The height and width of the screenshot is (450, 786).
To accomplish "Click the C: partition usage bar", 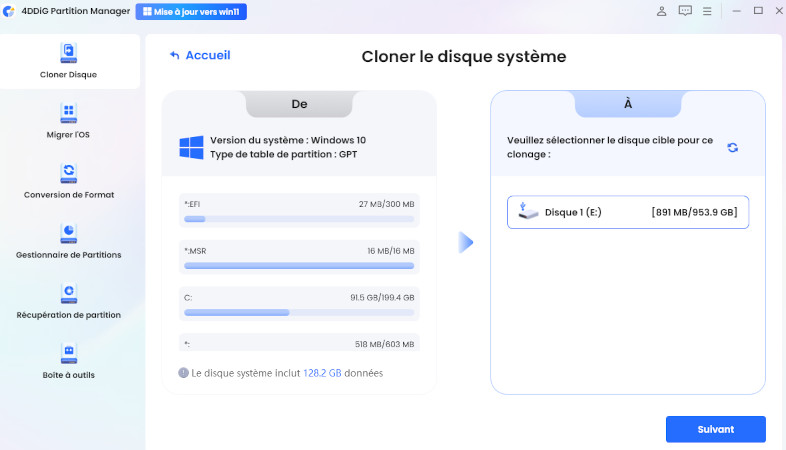I will 299,312.
